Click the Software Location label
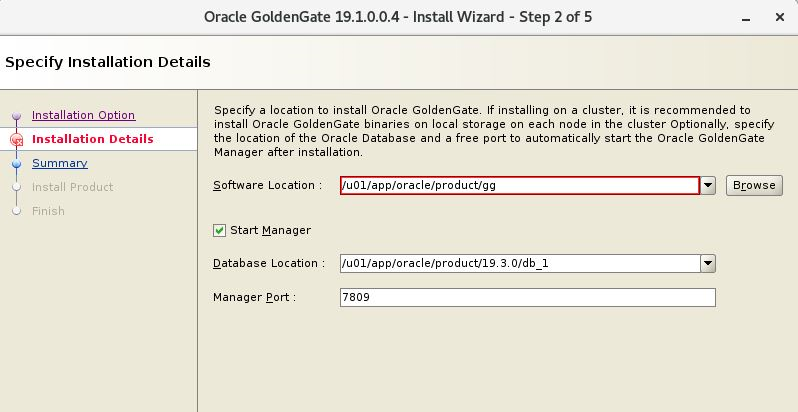Viewport: 798px width, 412px height. pos(268,186)
